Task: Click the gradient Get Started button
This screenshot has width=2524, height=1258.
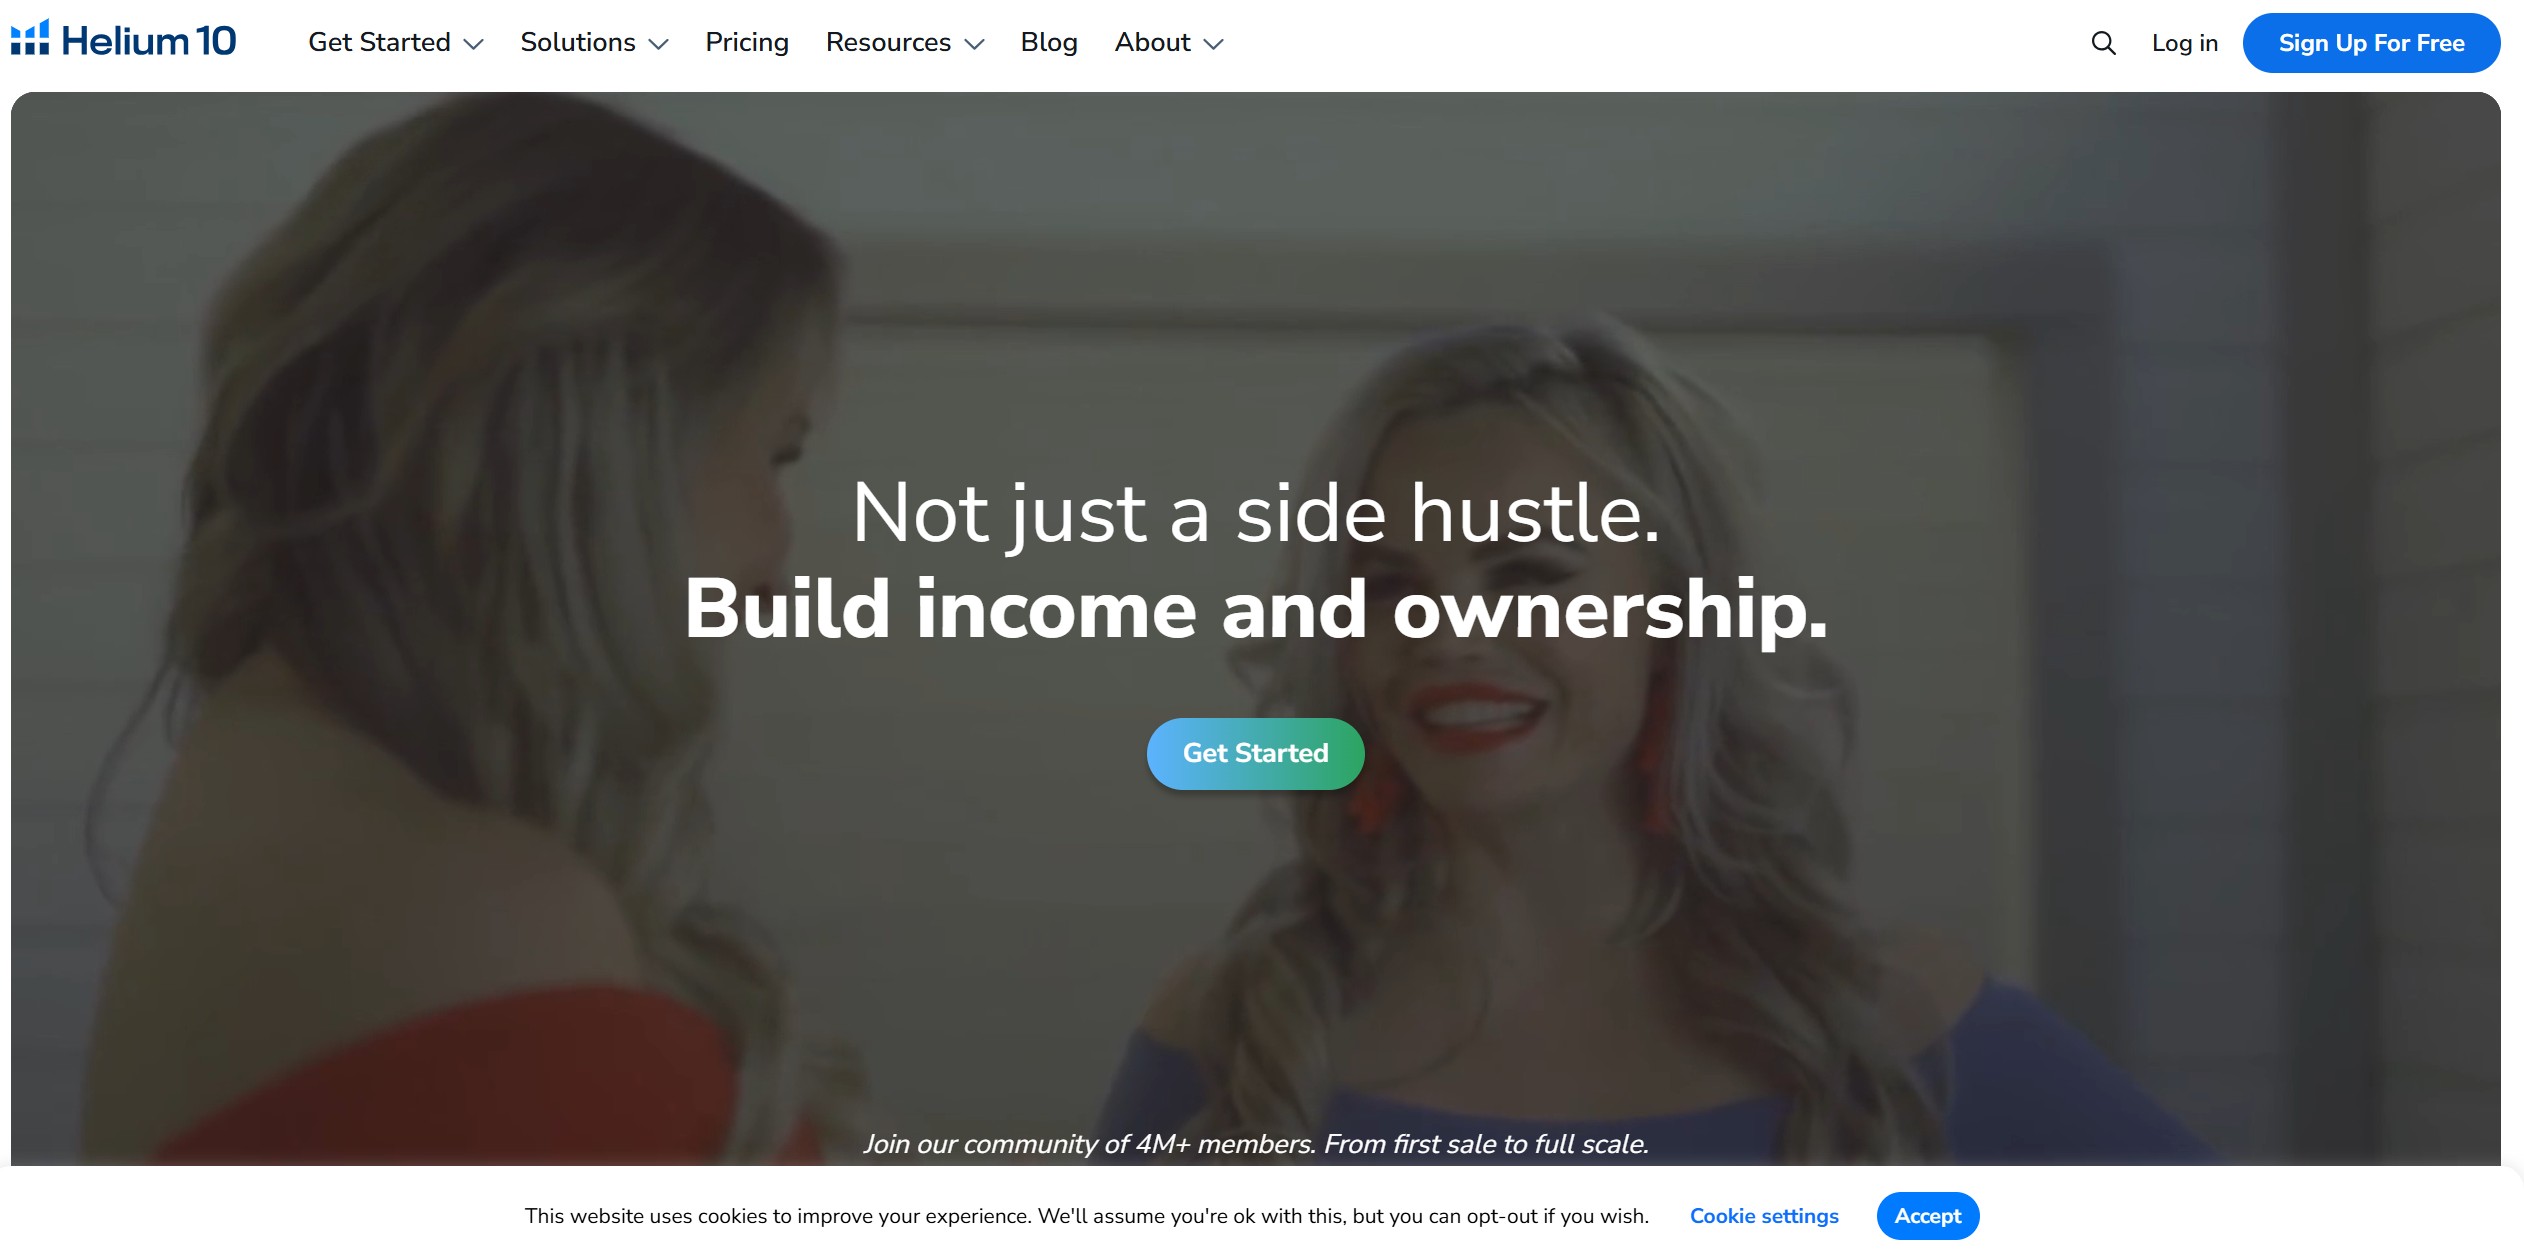Action: point(1255,753)
